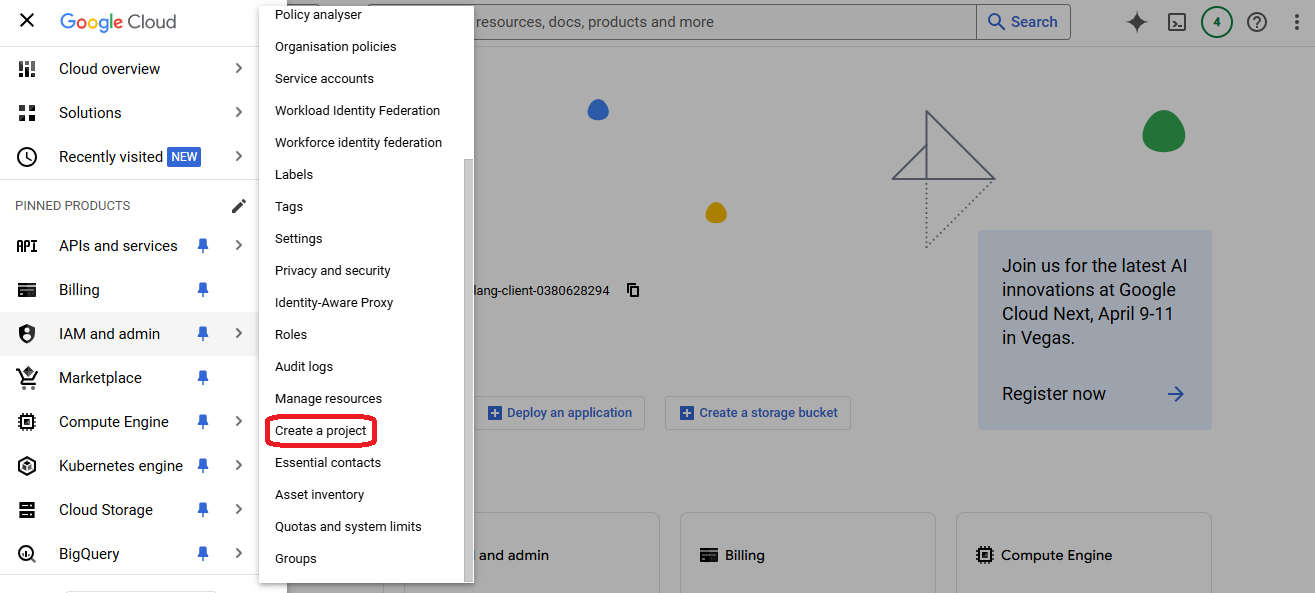Choose Service accounts from the submenu
The height and width of the screenshot is (593, 1315).
(324, 79)
